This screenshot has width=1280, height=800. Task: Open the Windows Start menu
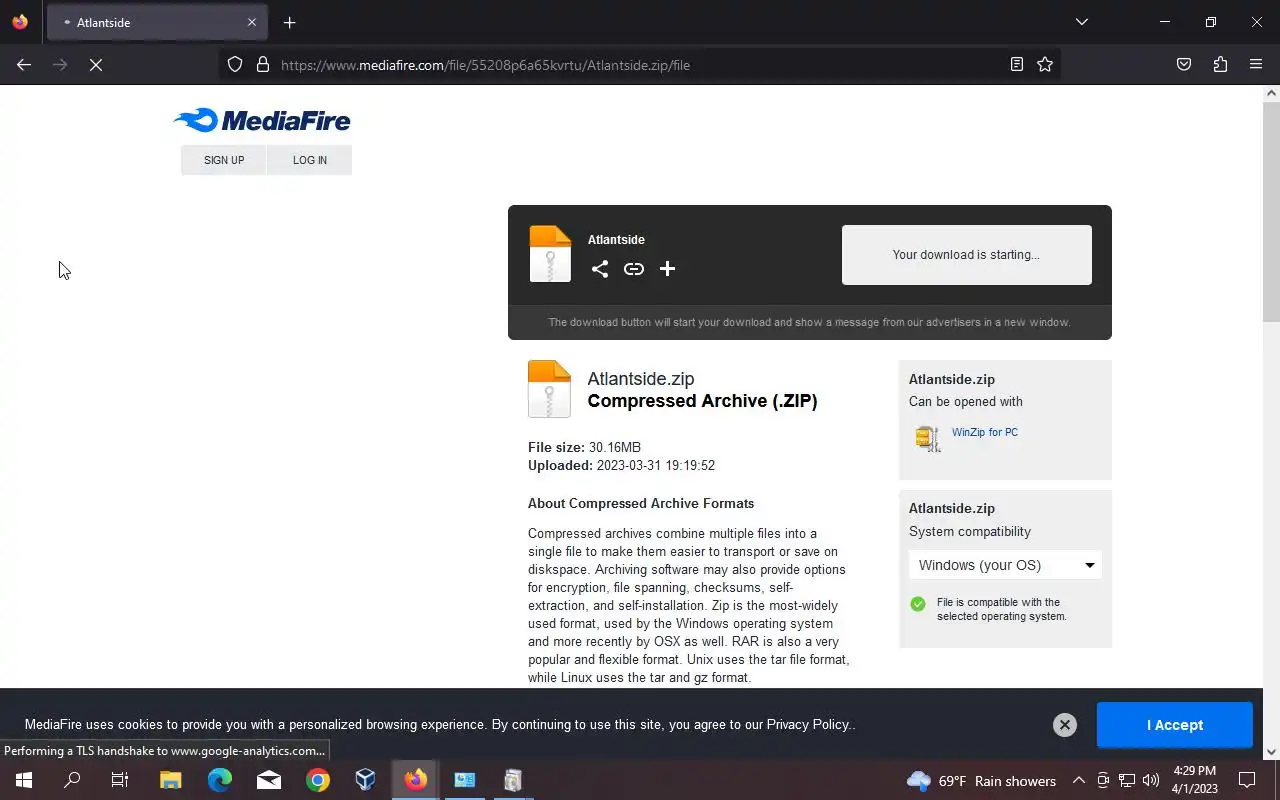click(x=24, y=780)
